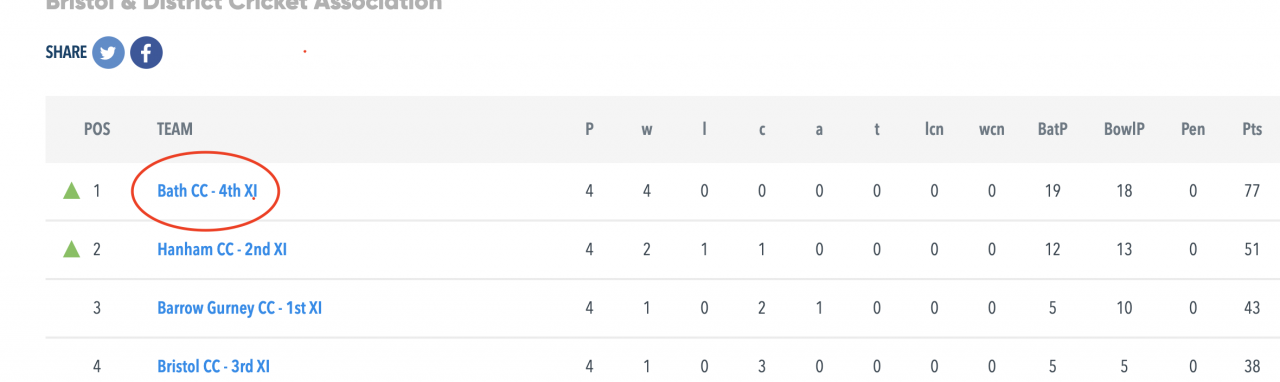Click the SHARE label
The width and height of the screenshot is (1280, 382).
point(66,53)
